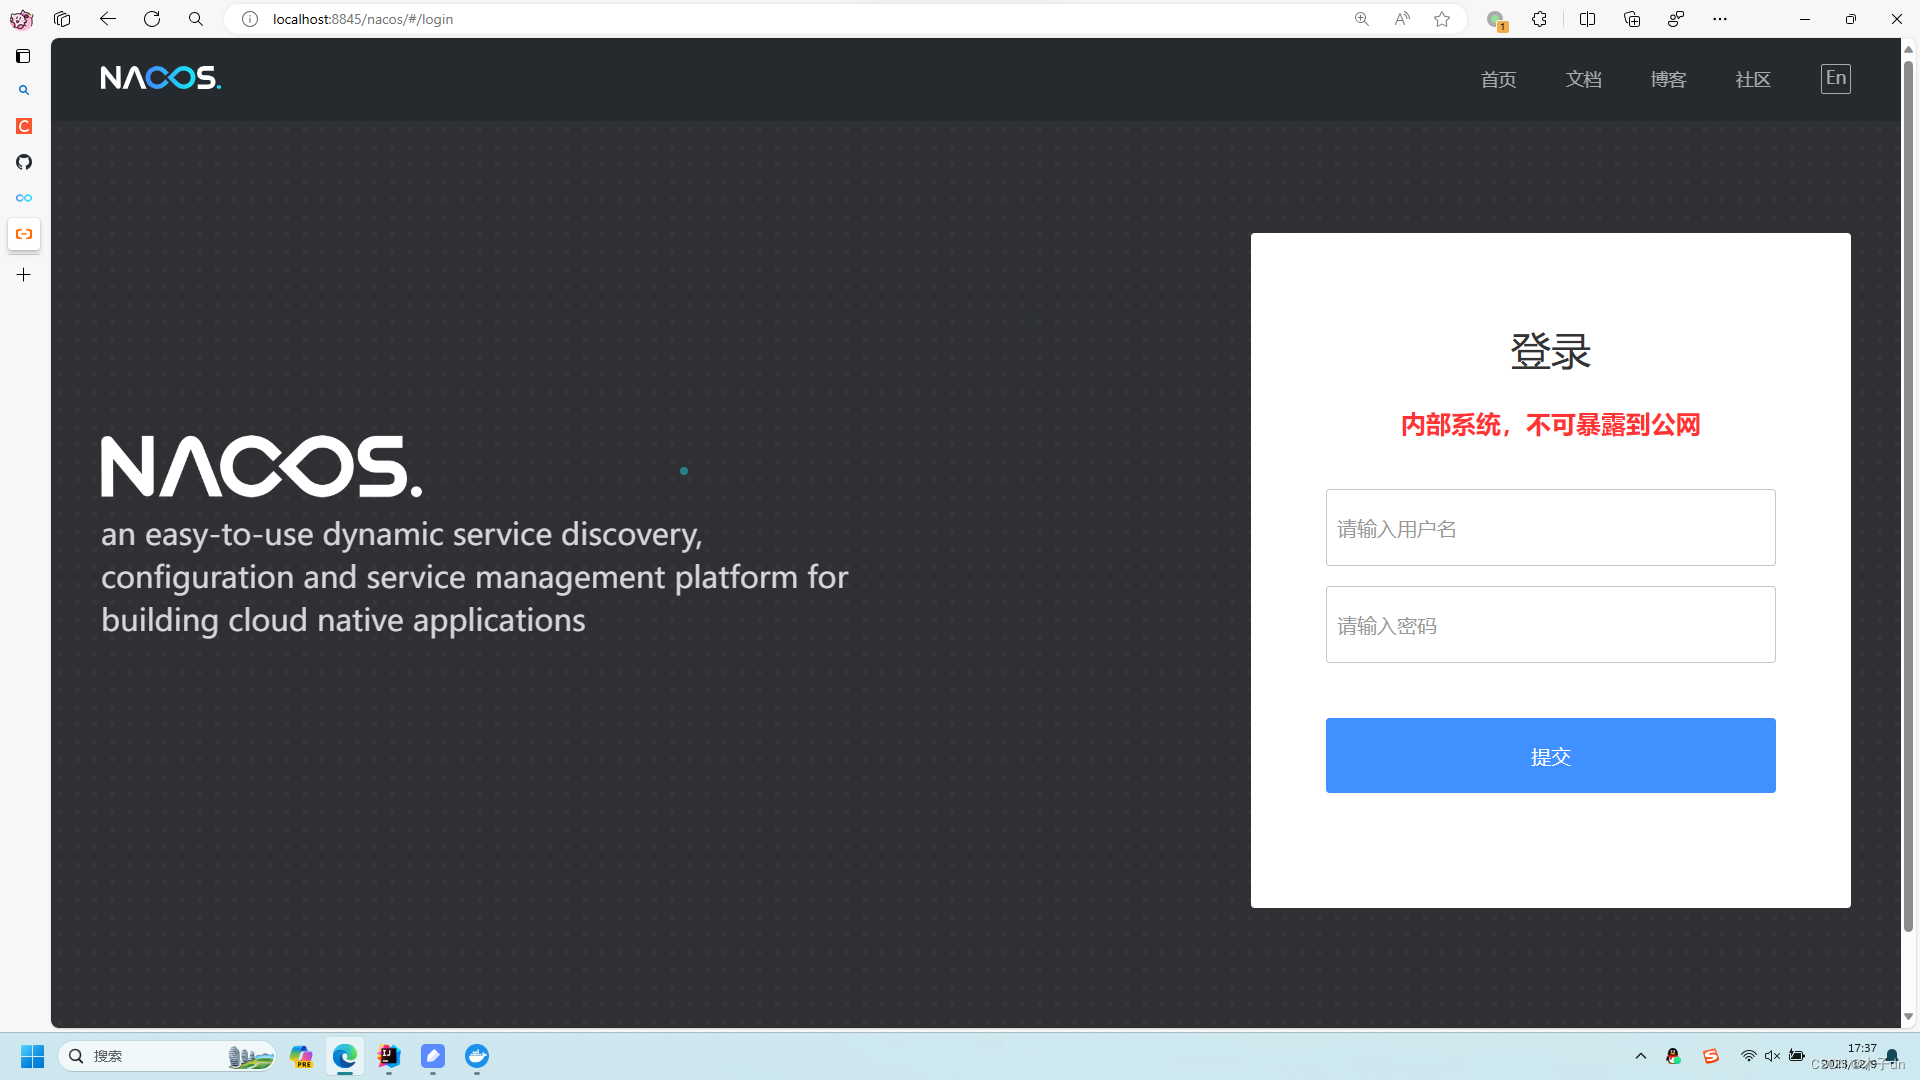
Task: Open the Collections icon in toolbar
Action: pos(1632,19)
